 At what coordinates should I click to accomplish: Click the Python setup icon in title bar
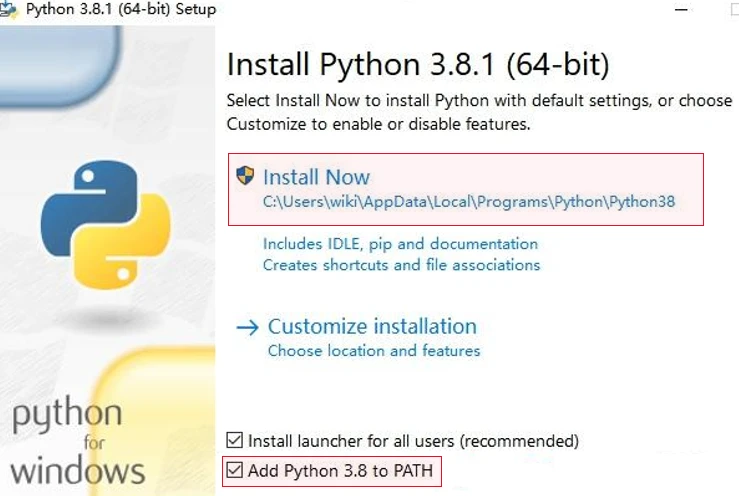[x=10, y=9]
